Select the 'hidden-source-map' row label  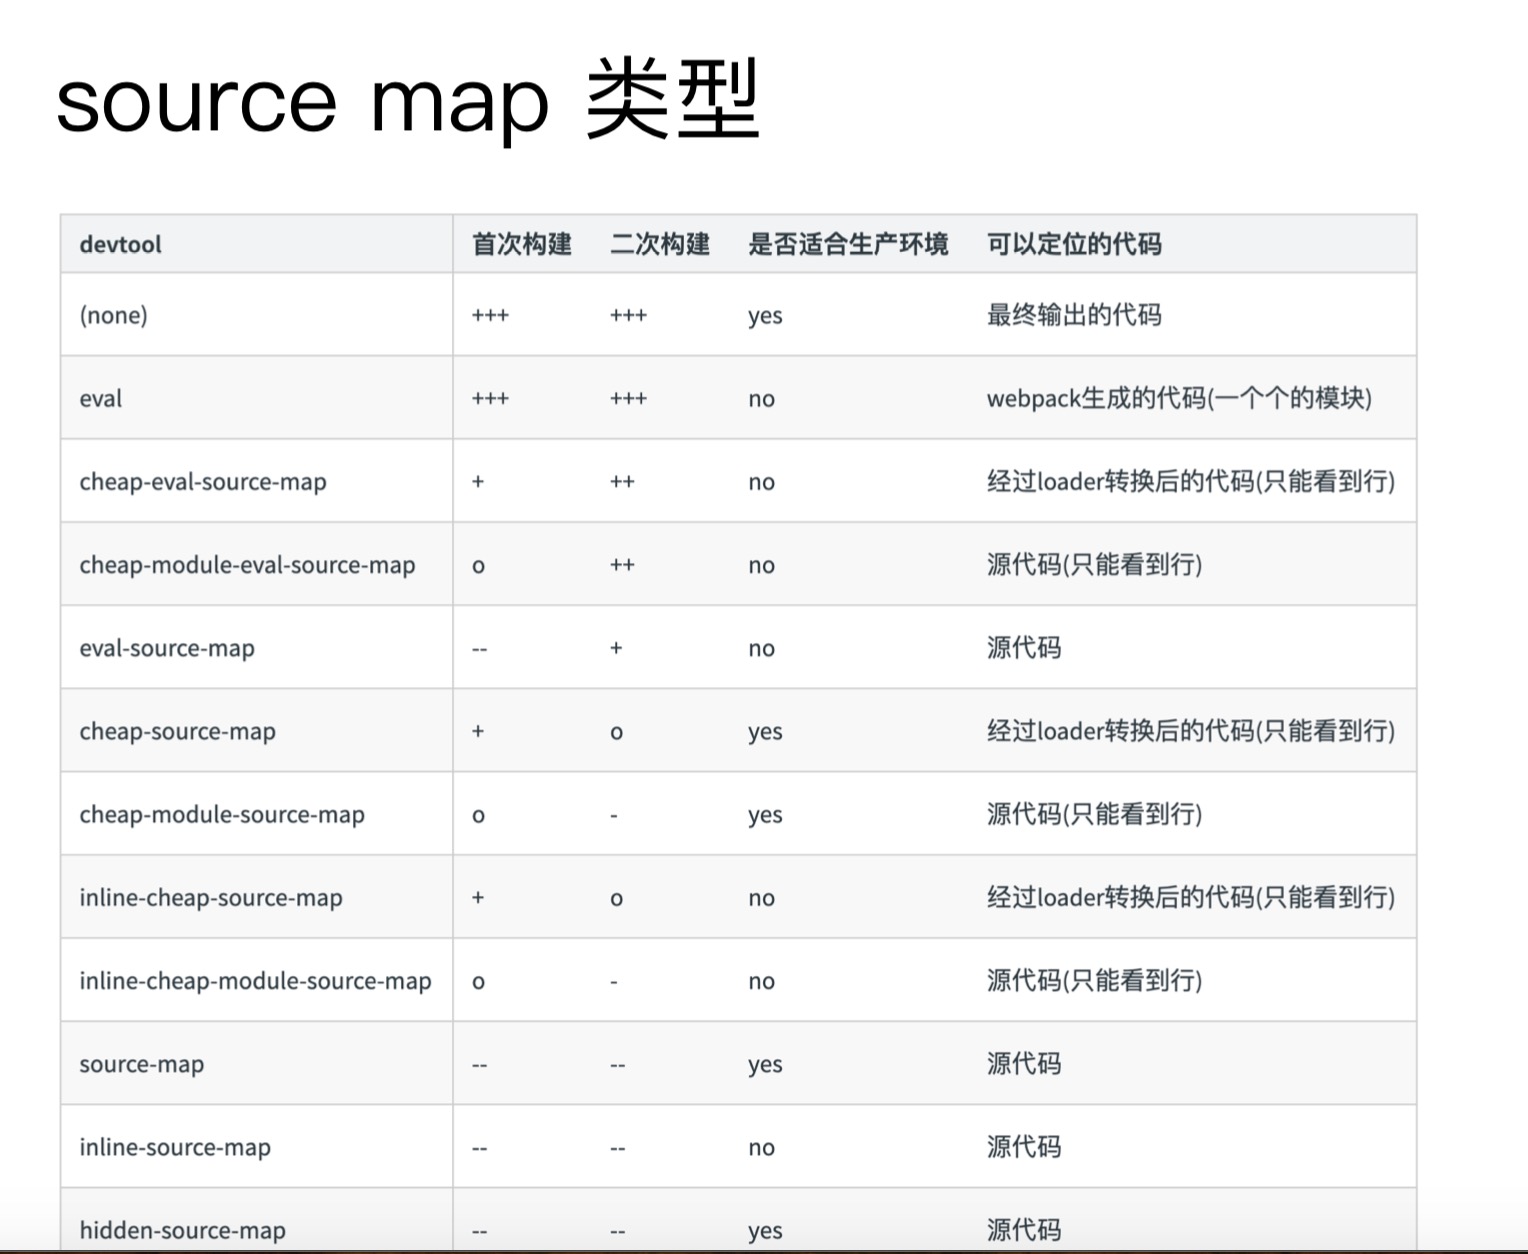coord(182,1229)
